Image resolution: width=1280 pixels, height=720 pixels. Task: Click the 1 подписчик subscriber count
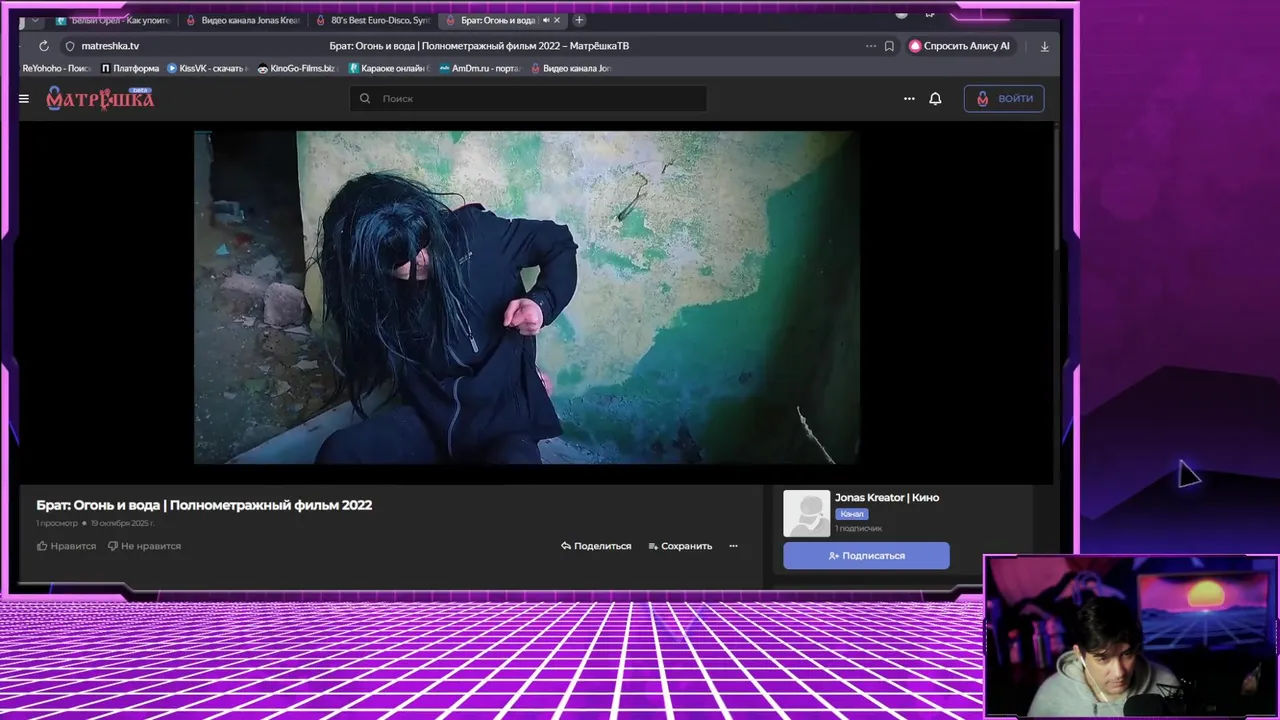click(858, 528)
